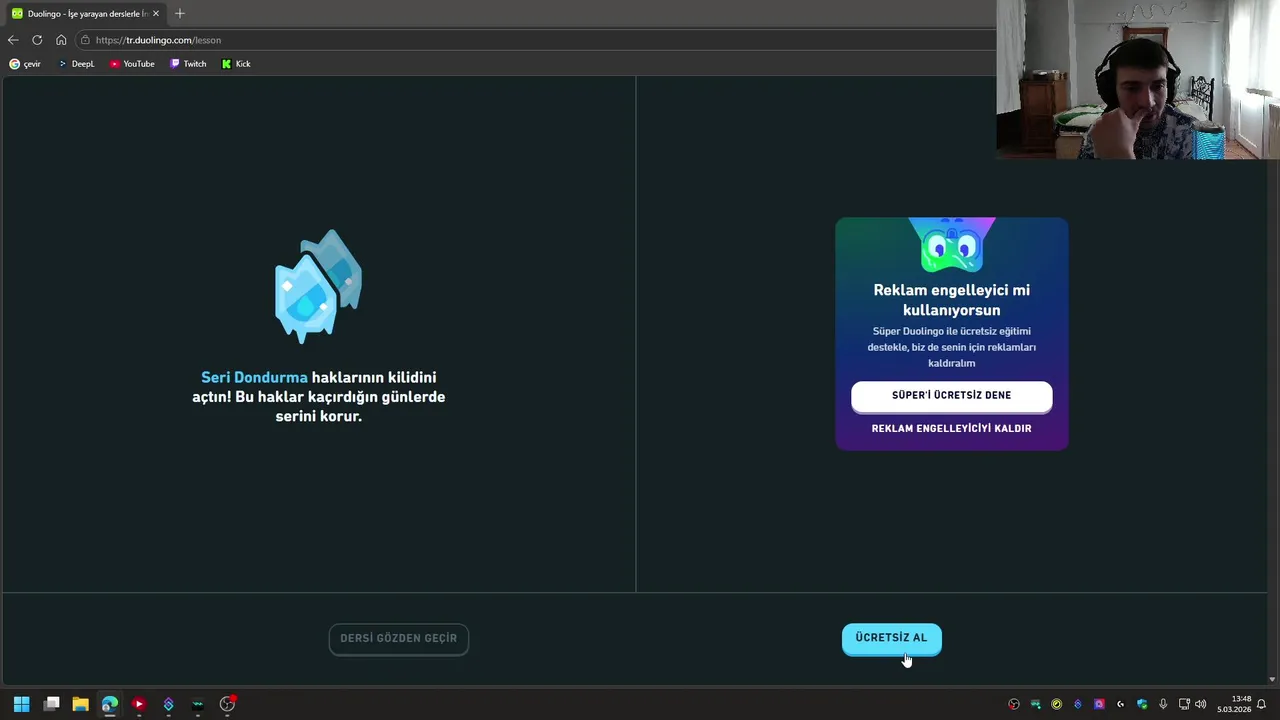1280x720 pixels.
Task: Click the Seri Dondurma highlighted text
Action: 254,377
